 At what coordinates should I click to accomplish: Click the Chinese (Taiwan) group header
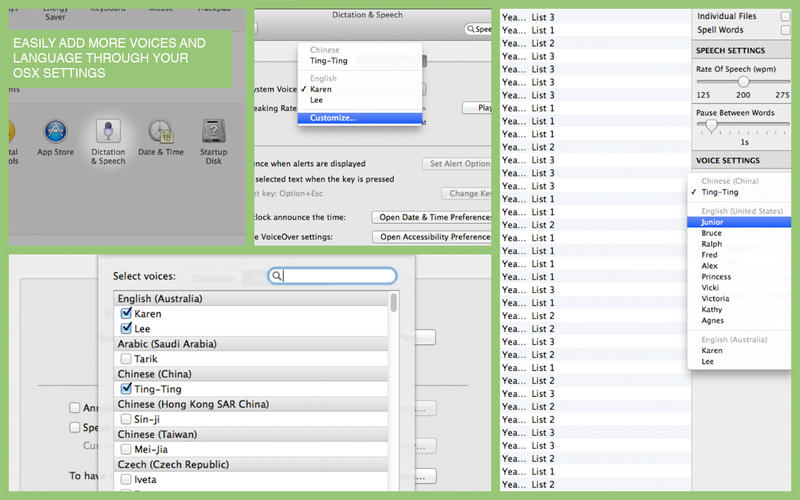pos(251,434)
